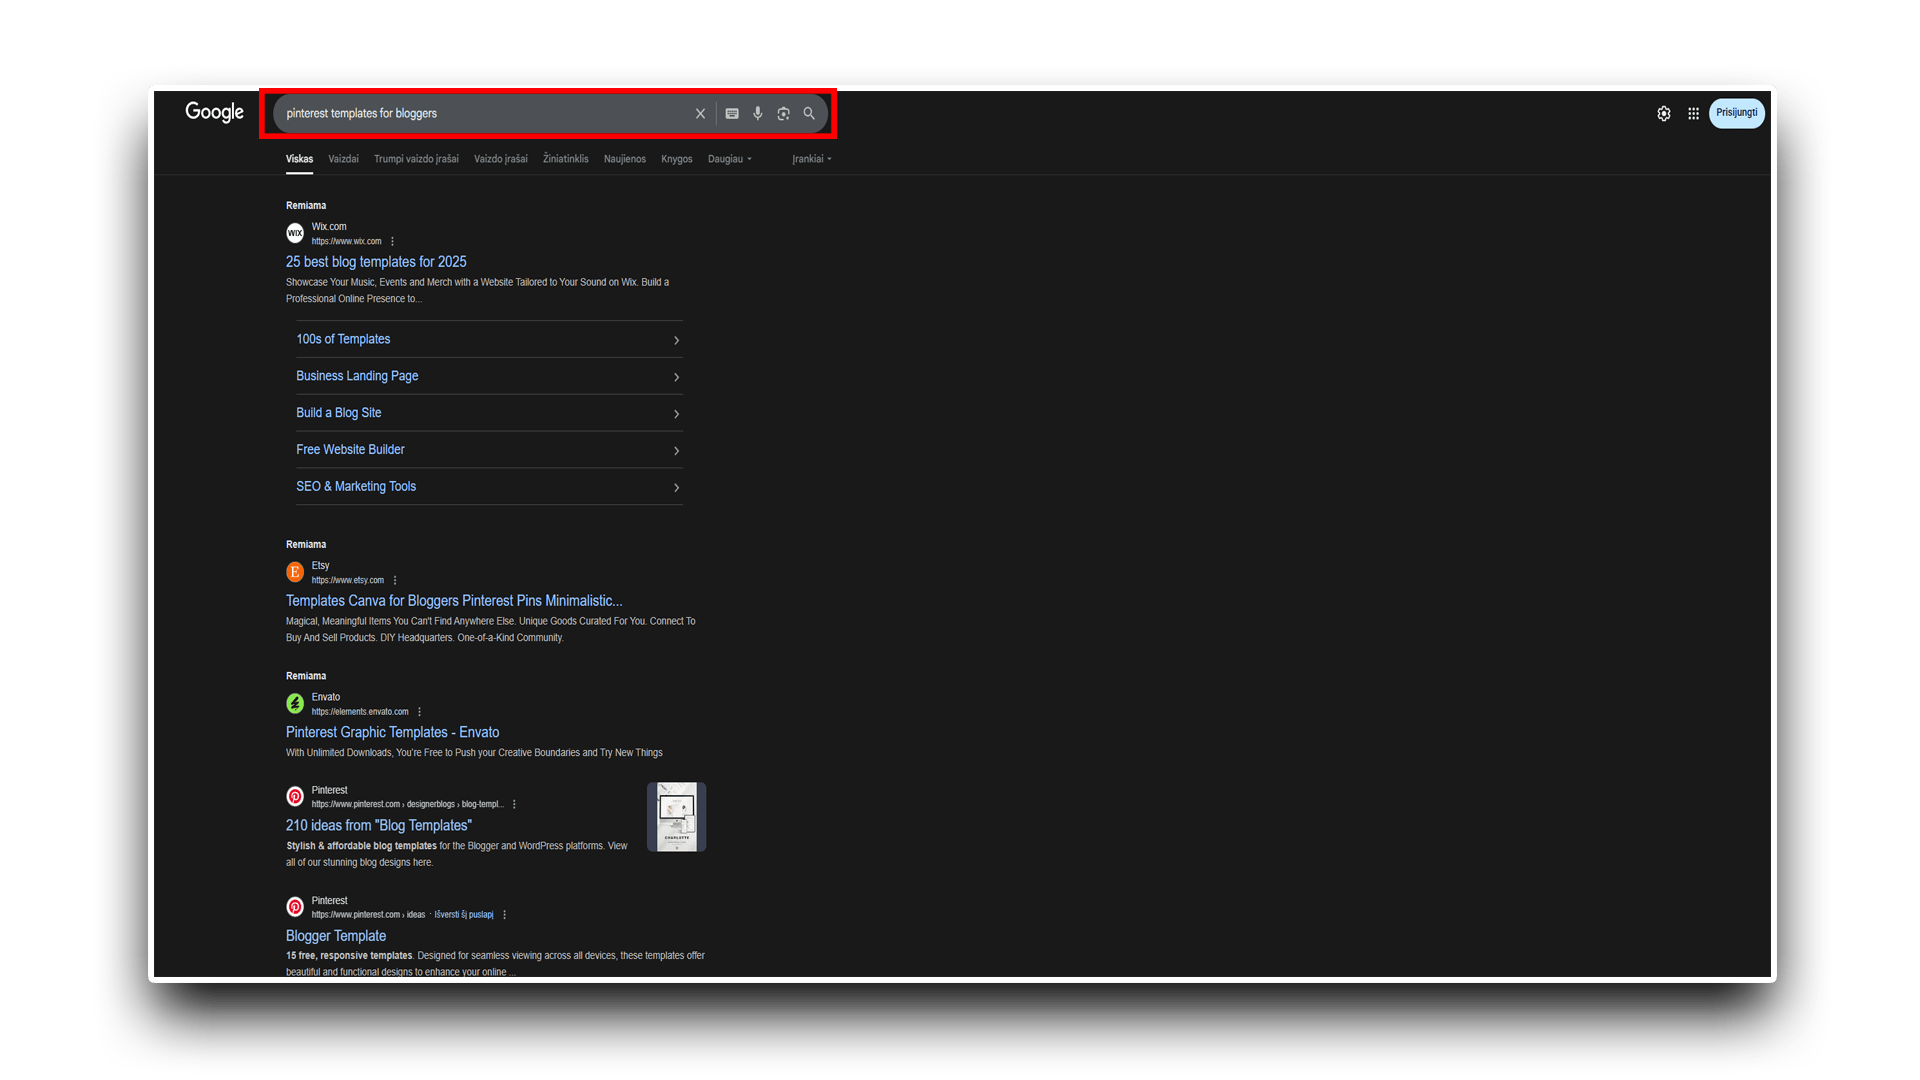Open Google Lens image search

click(x=783, y=113)
